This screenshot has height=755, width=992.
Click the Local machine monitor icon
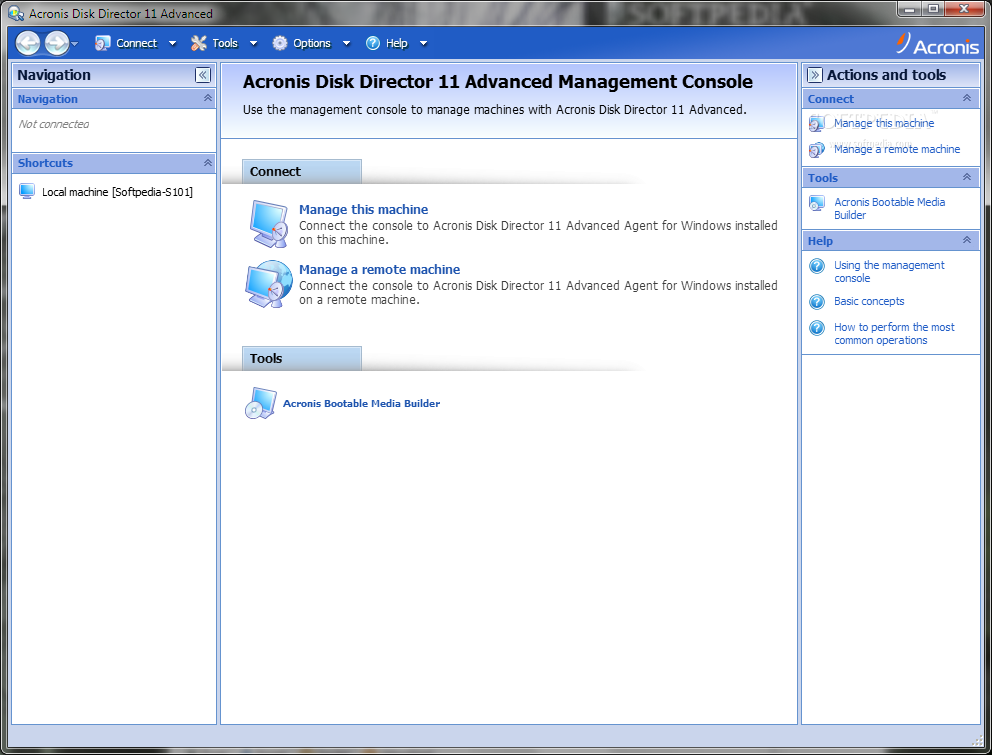coord(27,191)
